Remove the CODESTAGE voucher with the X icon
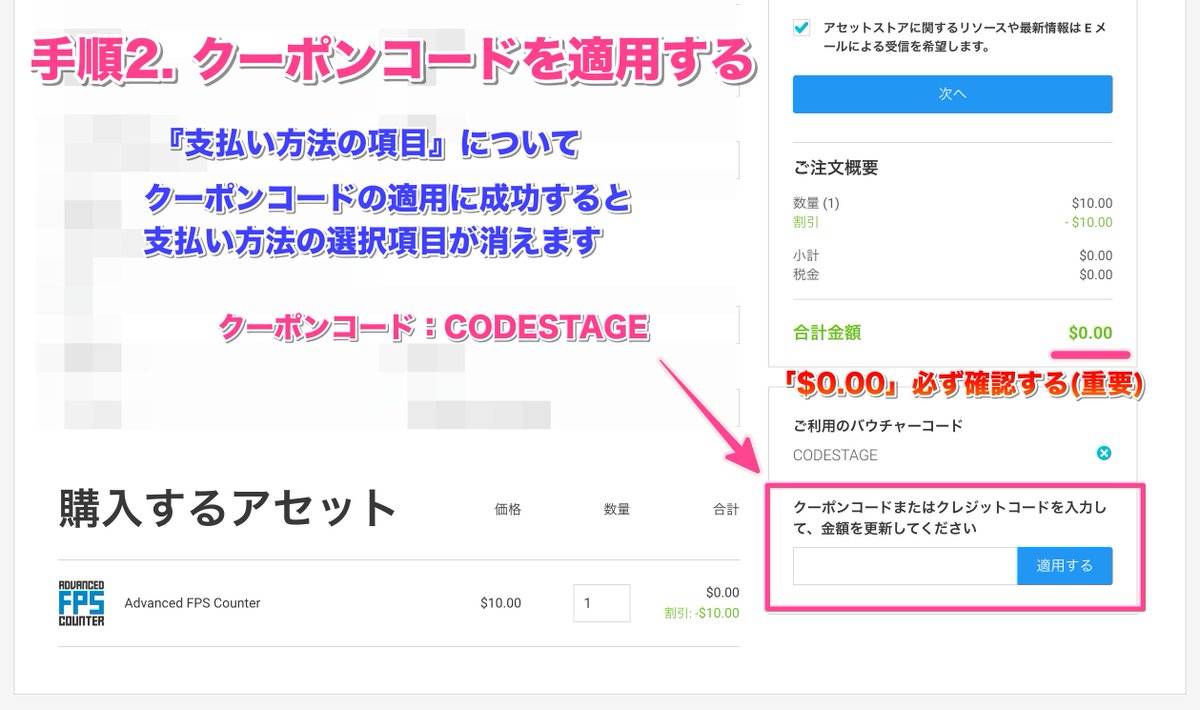The width and height of the screenshot is (1200, 710). point(1103,453)
